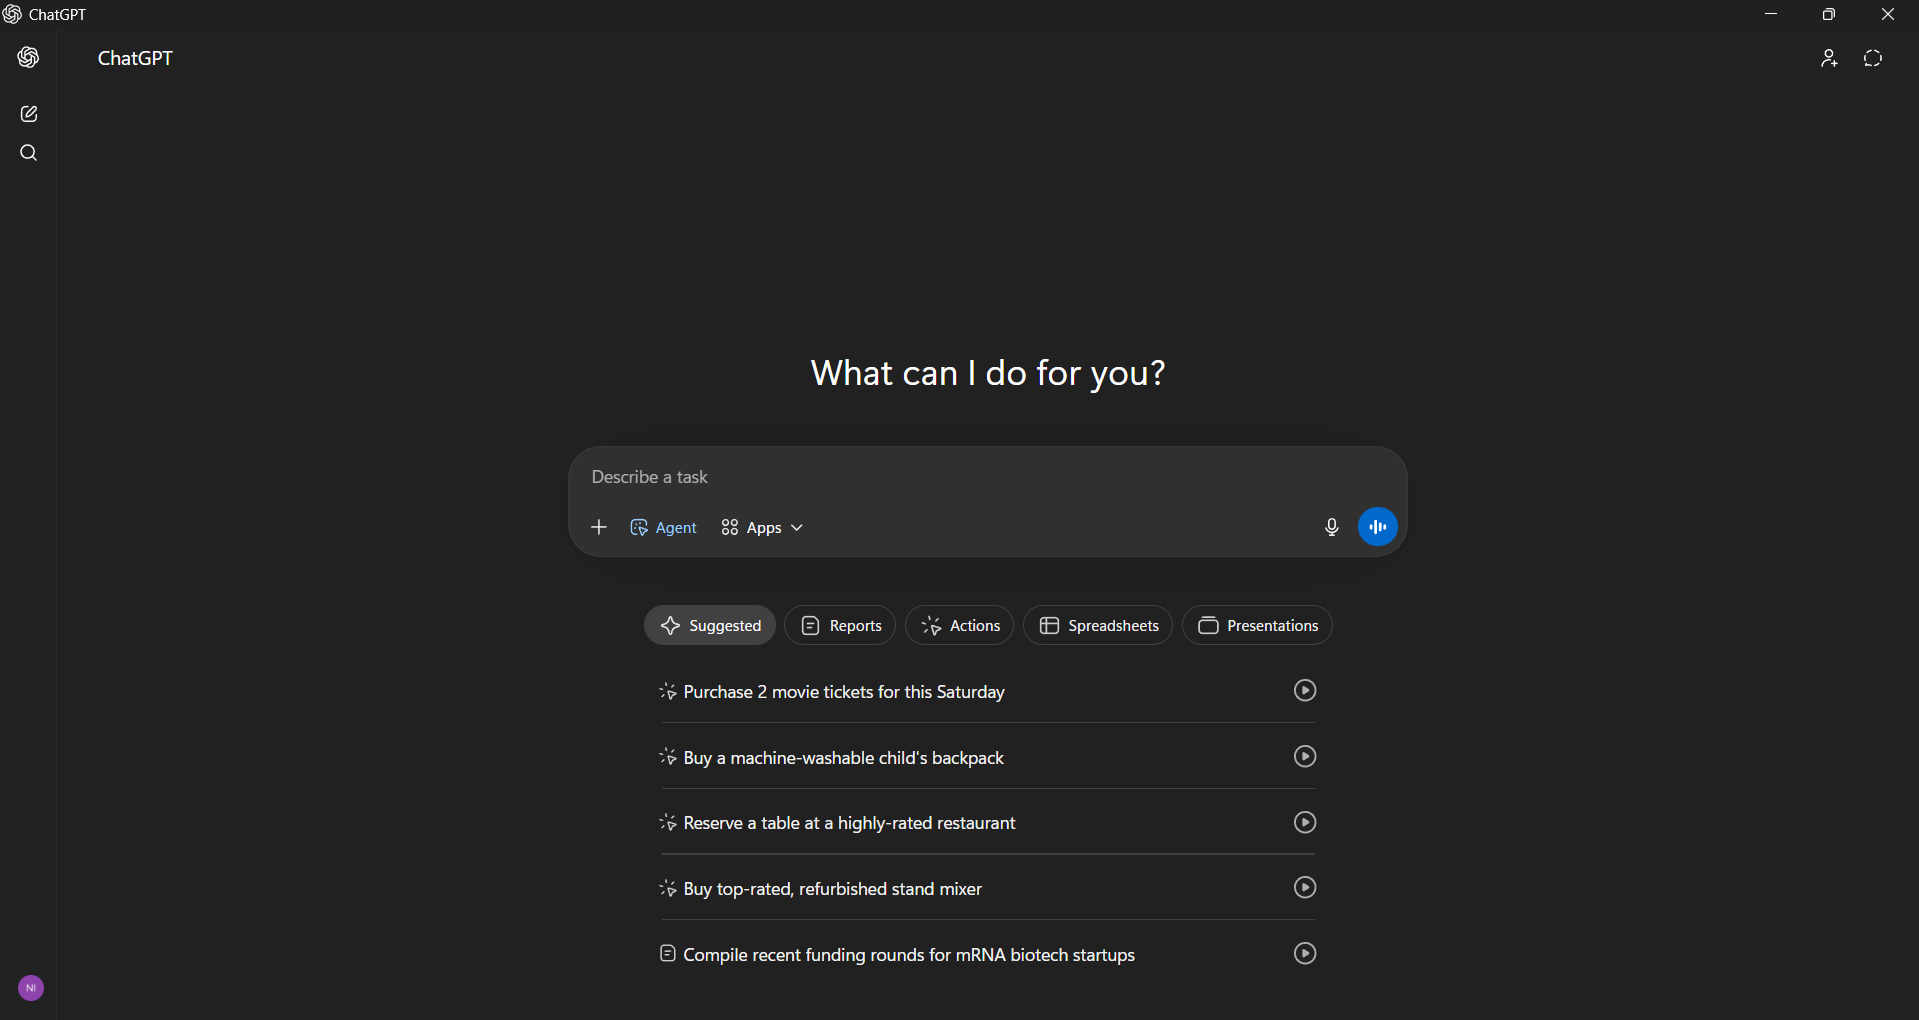Screen dimensions: 1919x1020
Task: Expand the Apps dropdown
Action: click(x=762, y=527)
